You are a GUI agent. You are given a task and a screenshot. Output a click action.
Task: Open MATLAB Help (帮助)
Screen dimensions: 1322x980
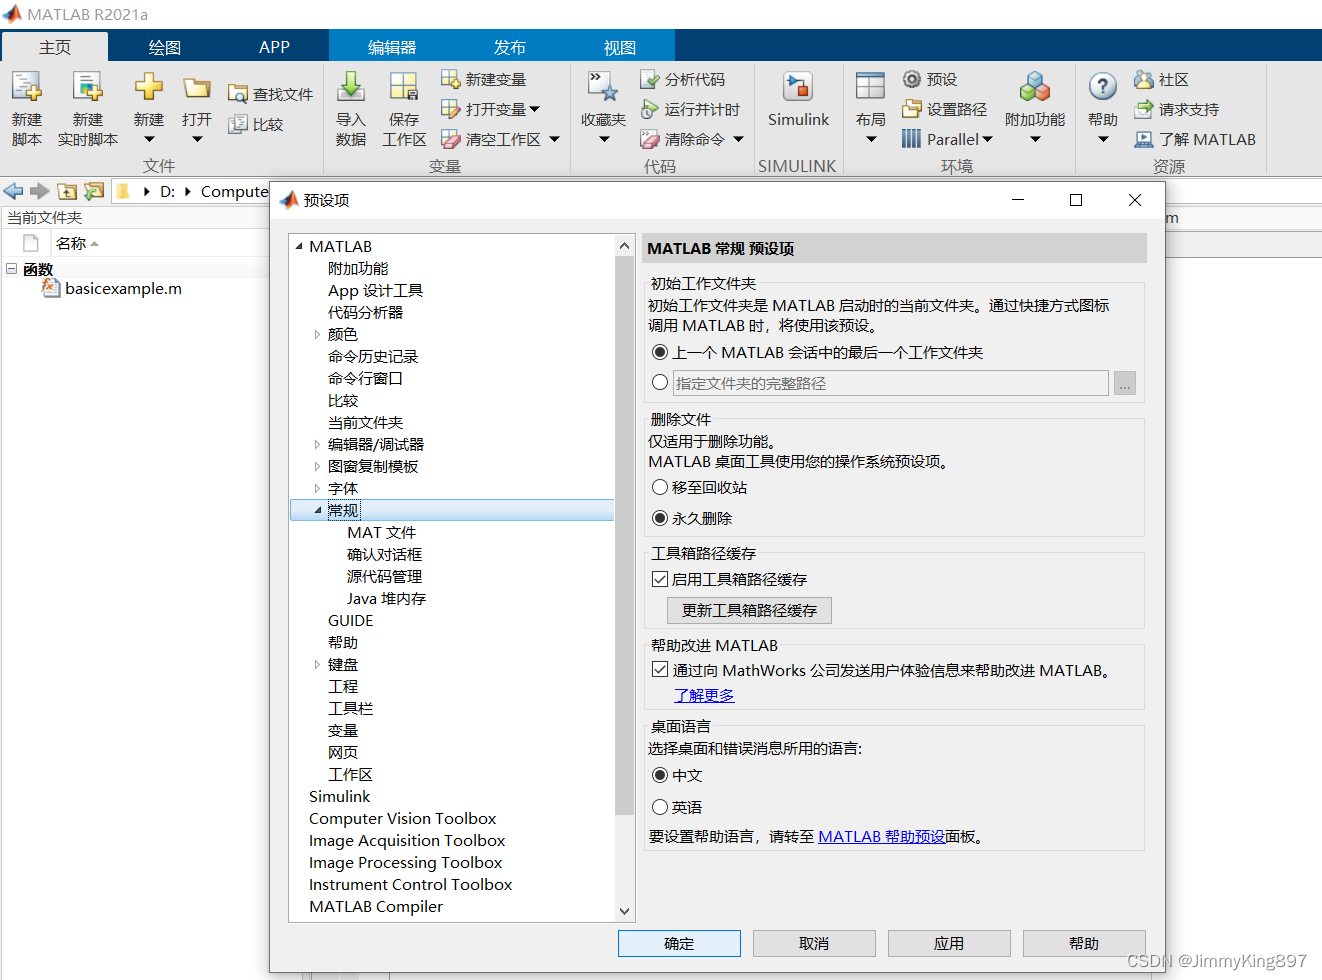click(x=1101, y=105)
